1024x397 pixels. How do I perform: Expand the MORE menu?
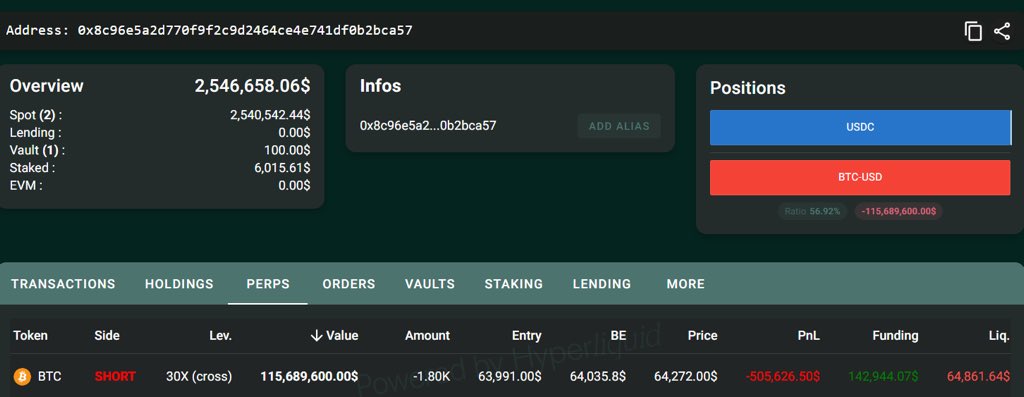[686, 284]
